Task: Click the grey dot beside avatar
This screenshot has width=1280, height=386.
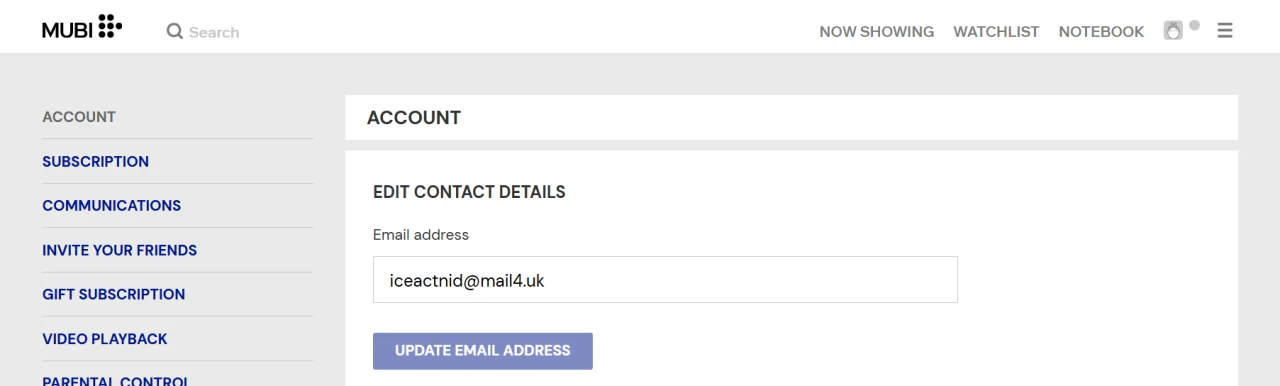Action: pyautogui.click(x=1194, y=25)
